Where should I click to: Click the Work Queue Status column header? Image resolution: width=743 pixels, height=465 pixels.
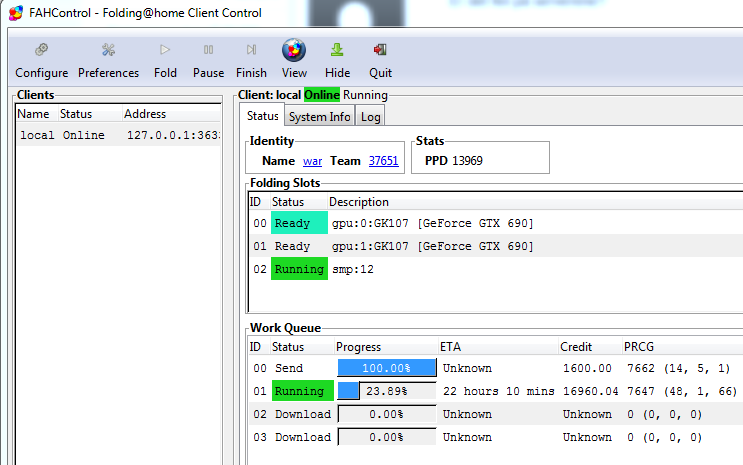coord(302,347)
